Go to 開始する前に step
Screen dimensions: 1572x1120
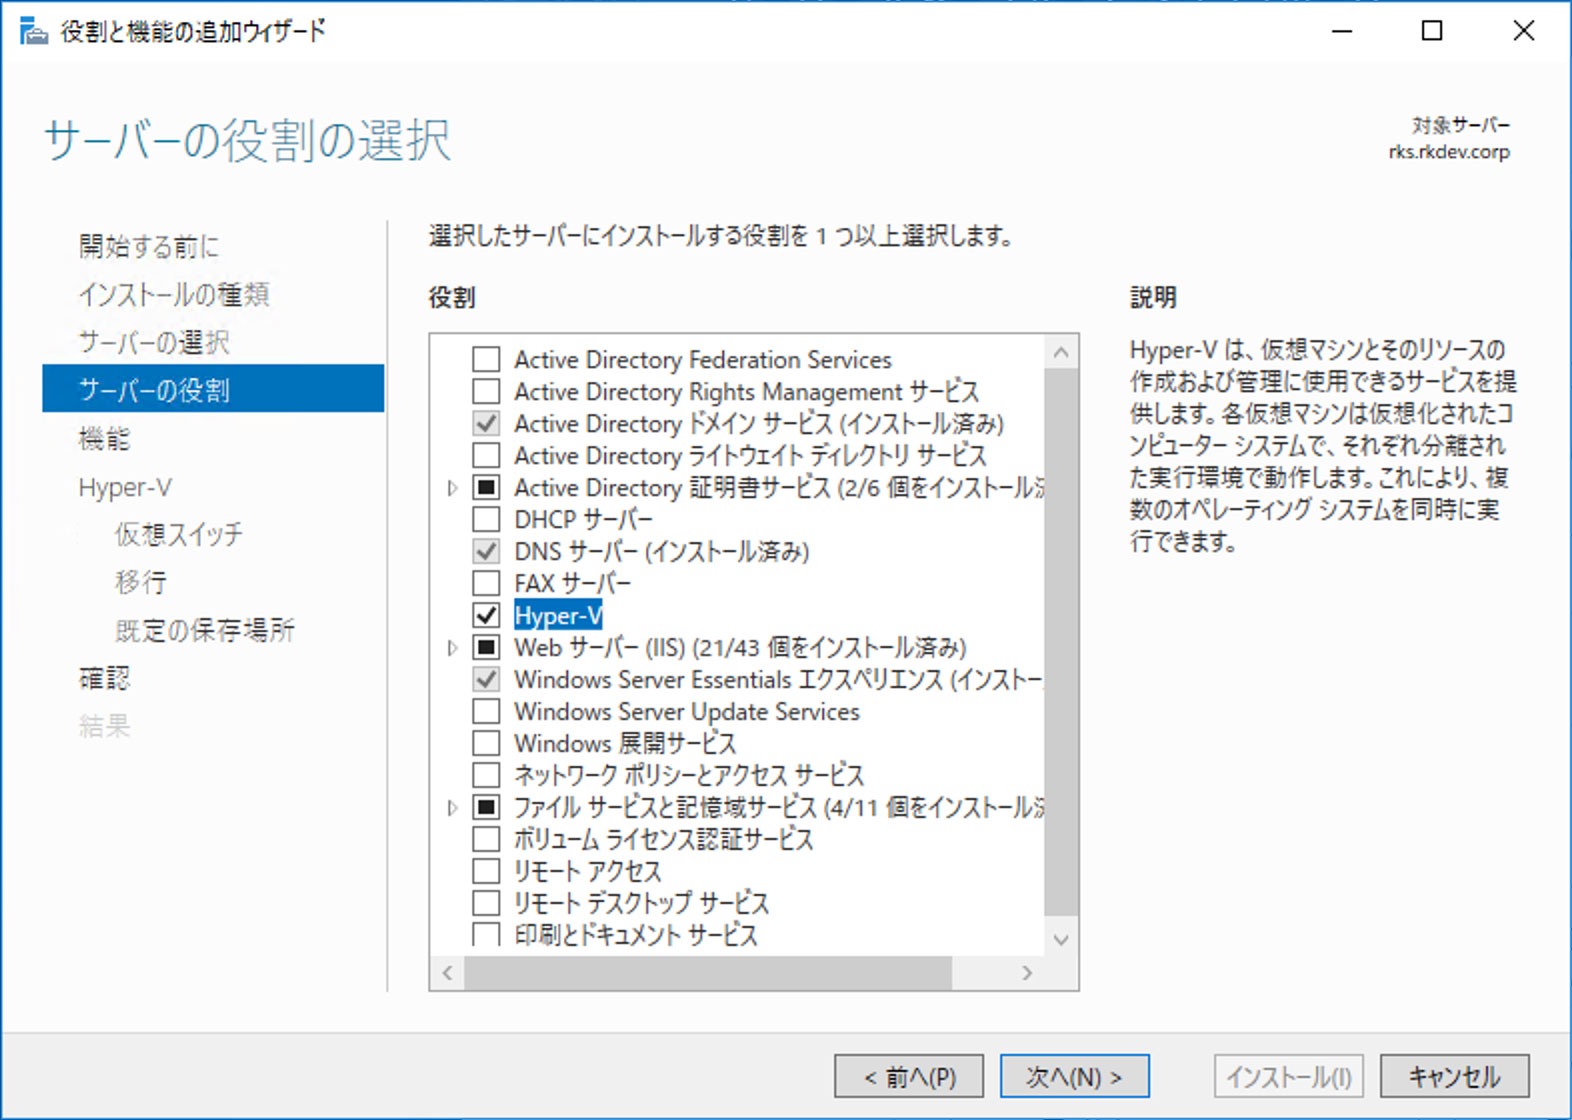[x=149, y=246]
